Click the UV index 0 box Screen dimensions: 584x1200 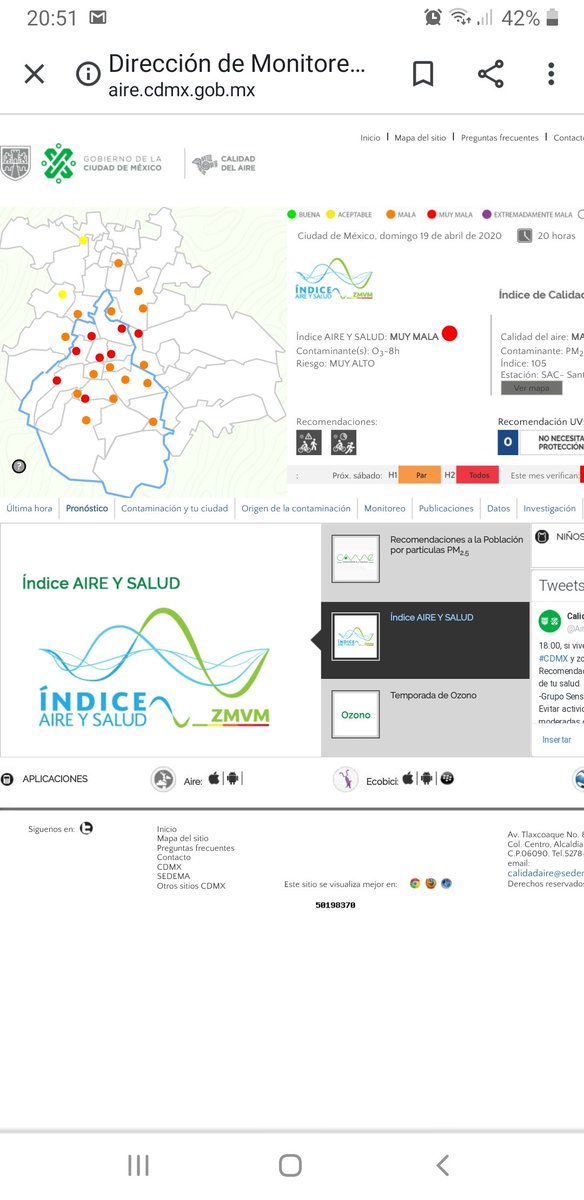tap(507, 442)
